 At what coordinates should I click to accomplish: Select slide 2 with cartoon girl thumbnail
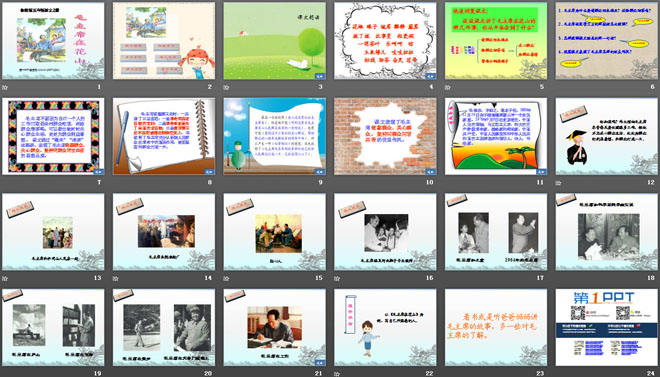[x=164, y=41]
